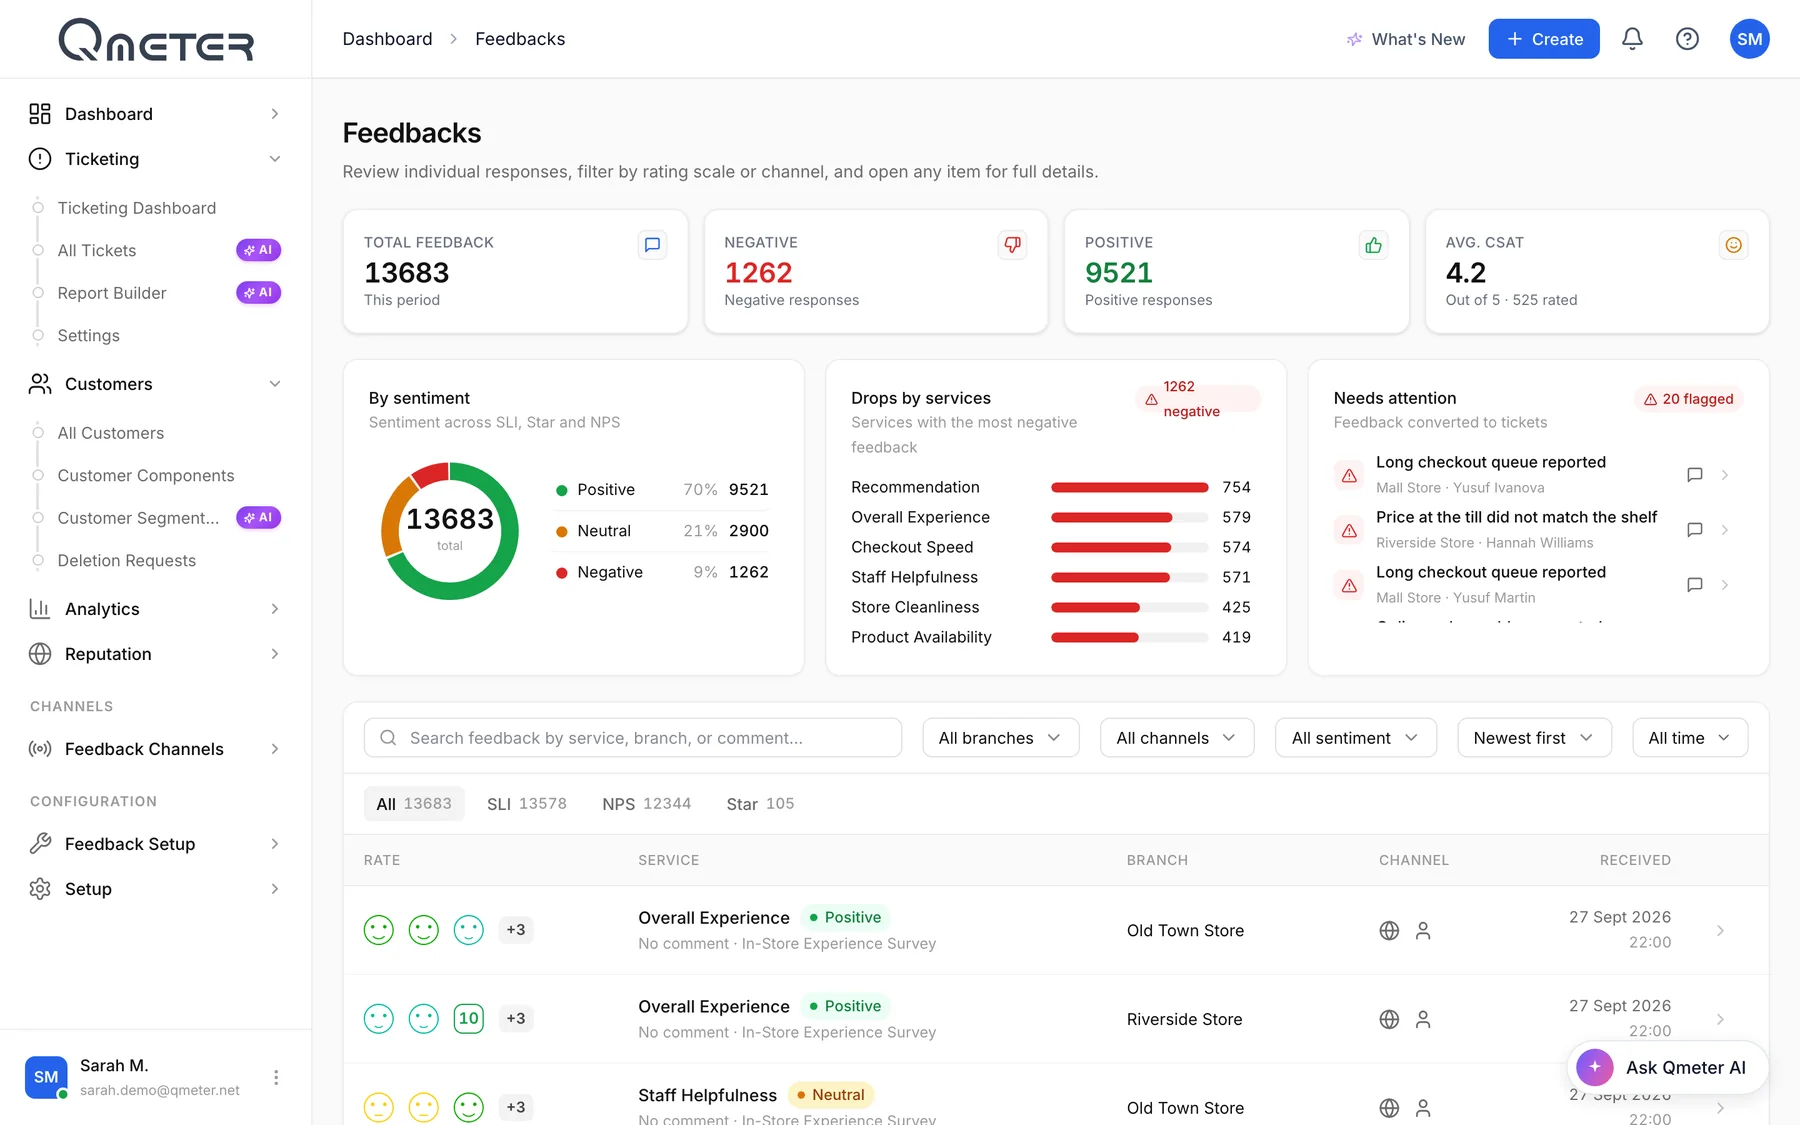Collapse the Ticketing section chevron
The height and width of the screenshot is (1125, 1800).
[x=275, y=159]
